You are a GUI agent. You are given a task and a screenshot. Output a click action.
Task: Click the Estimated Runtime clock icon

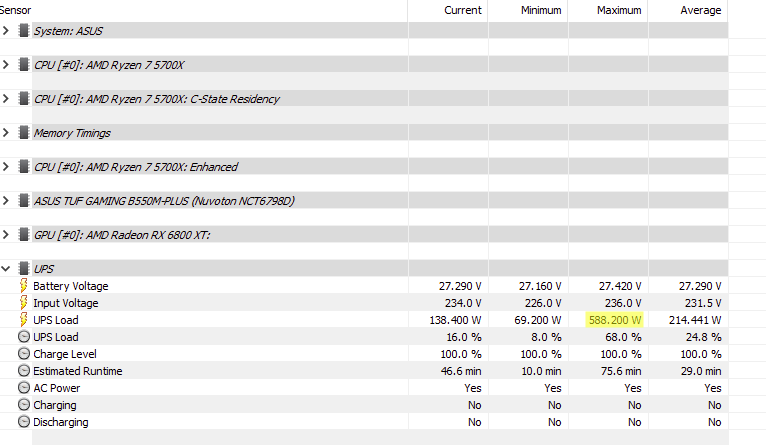tap(23, 371)
